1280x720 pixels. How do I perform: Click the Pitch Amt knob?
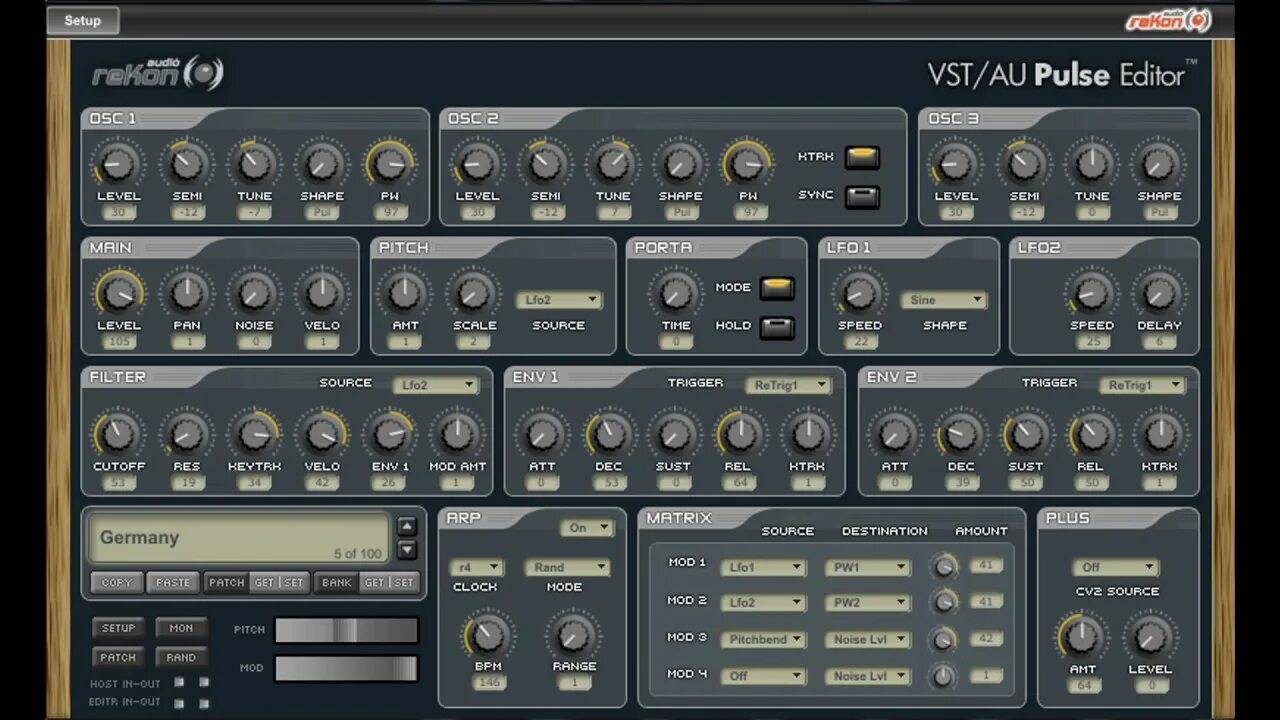pos(404,293)
